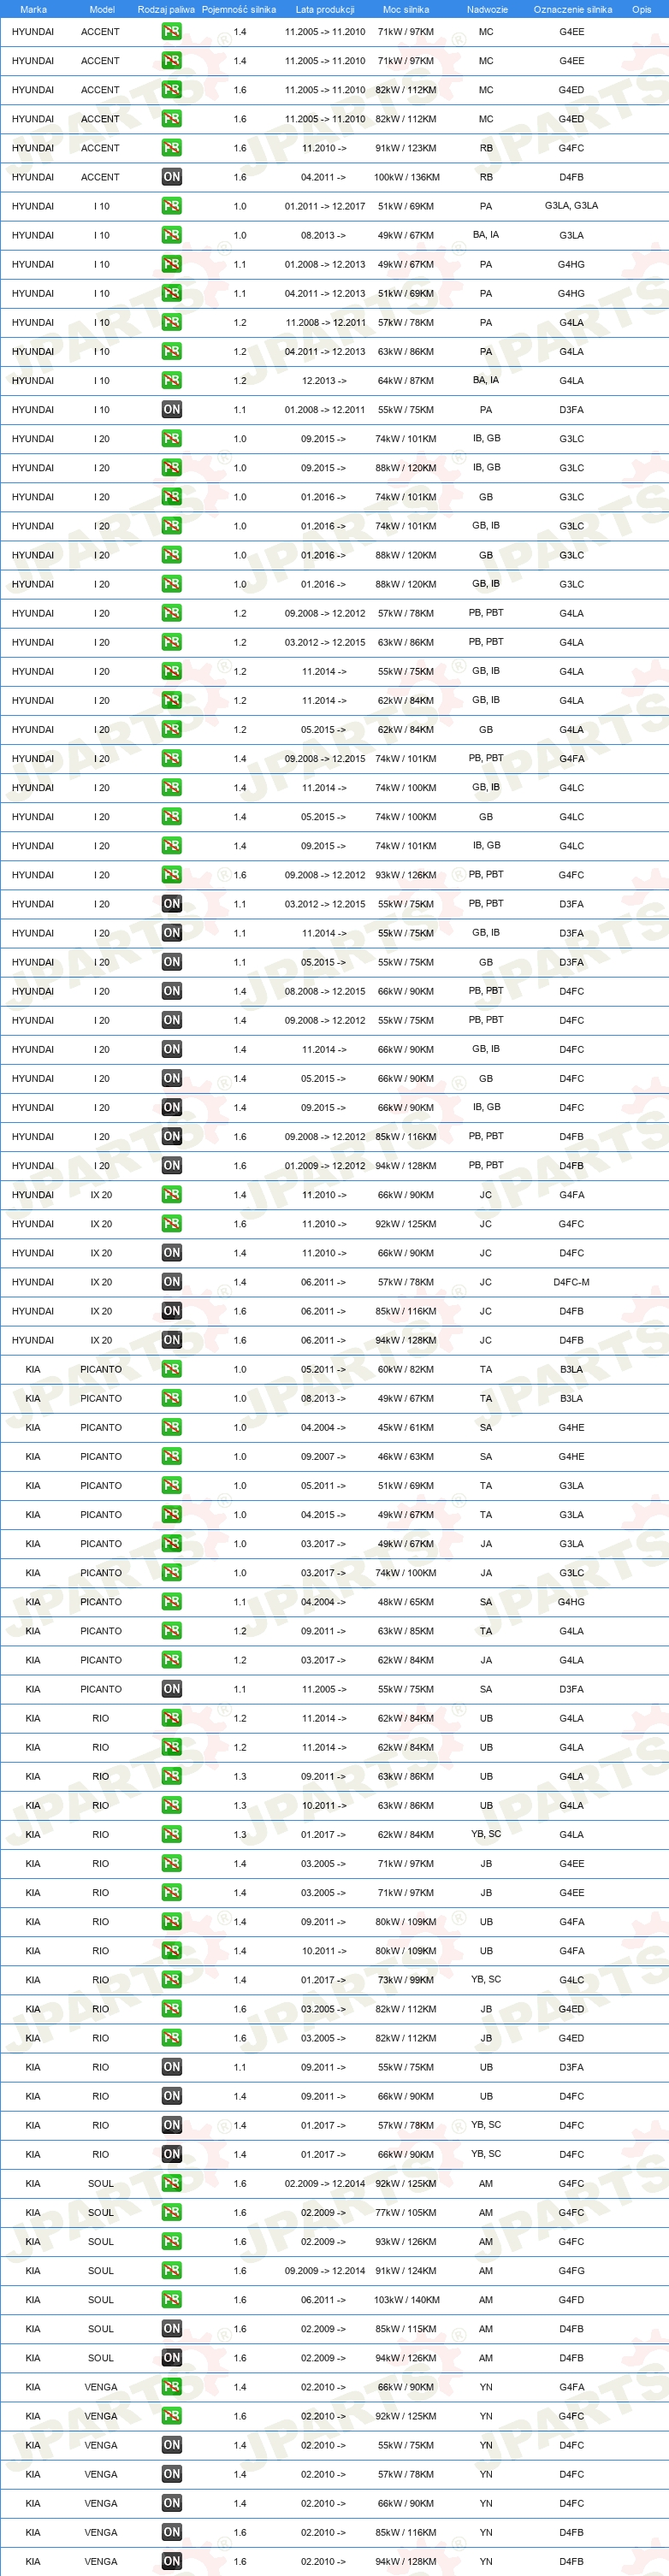The height and width of the screenshot is (2576, 669).
Task: Click petrol icon in IX 20 G4FA row
Action: pyautogui.click(x=172, y=1195)
